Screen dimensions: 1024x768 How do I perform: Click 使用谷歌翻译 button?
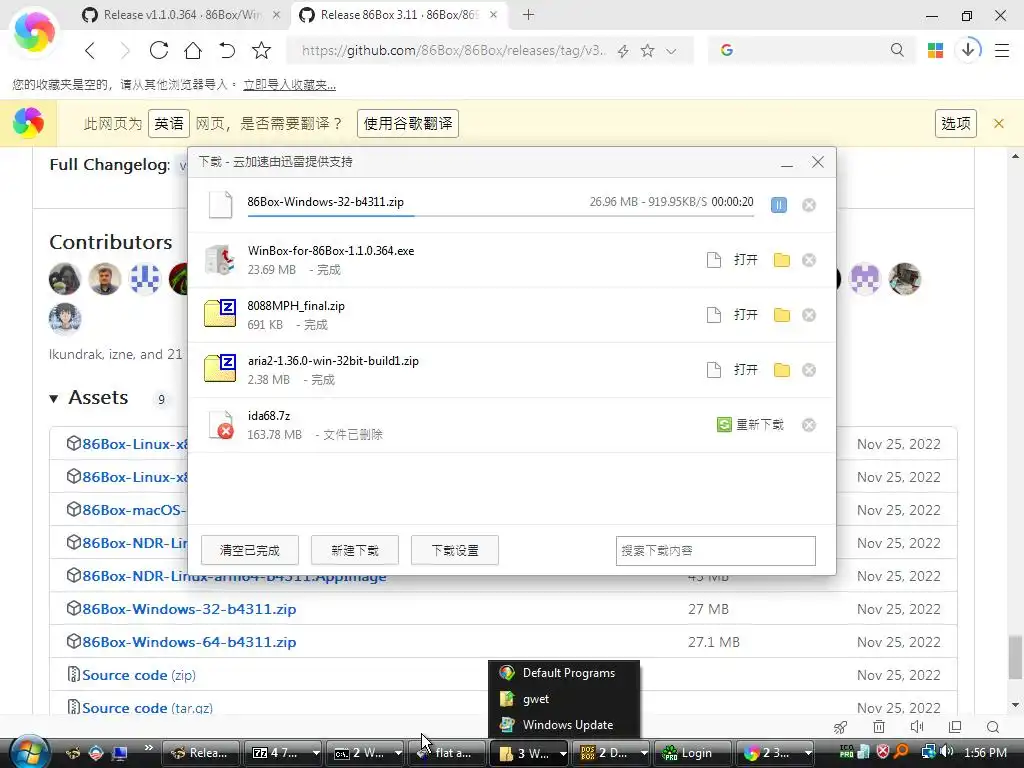click(x=408, y=123)
